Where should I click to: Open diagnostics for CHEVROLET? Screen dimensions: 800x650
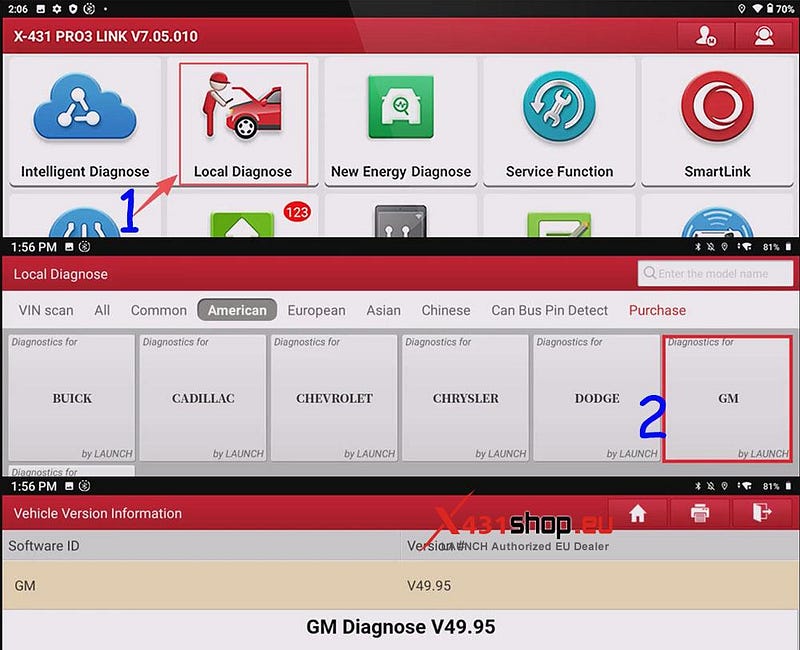(x=334, y=398)
